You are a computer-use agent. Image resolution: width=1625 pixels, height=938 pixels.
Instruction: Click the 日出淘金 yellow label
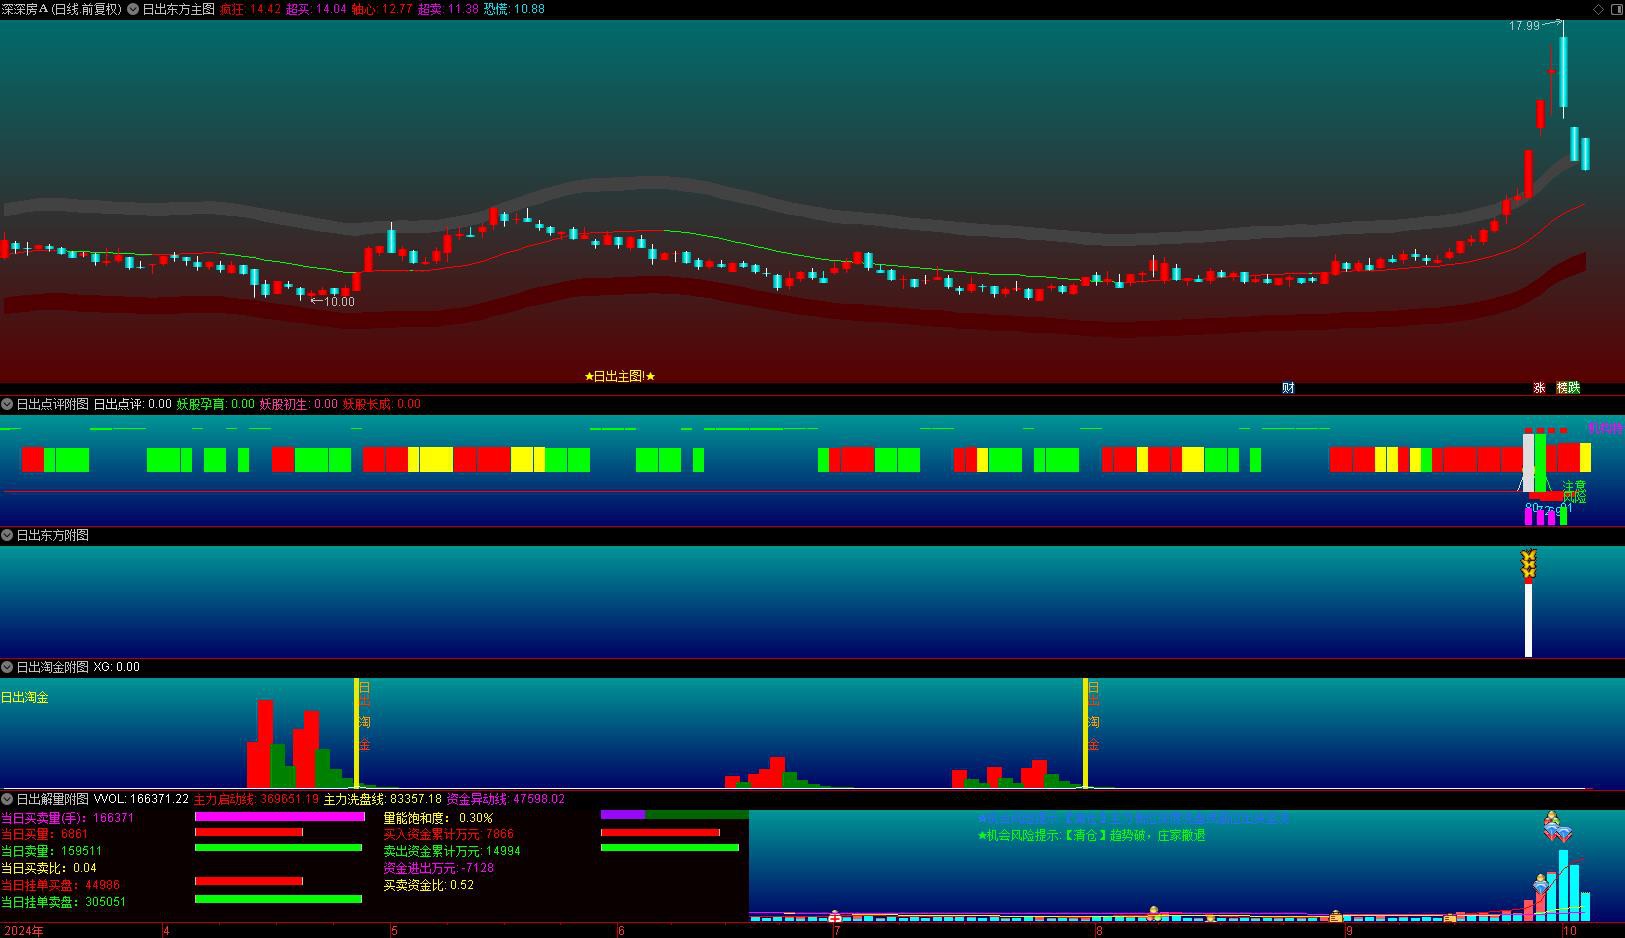click(24, 697)
